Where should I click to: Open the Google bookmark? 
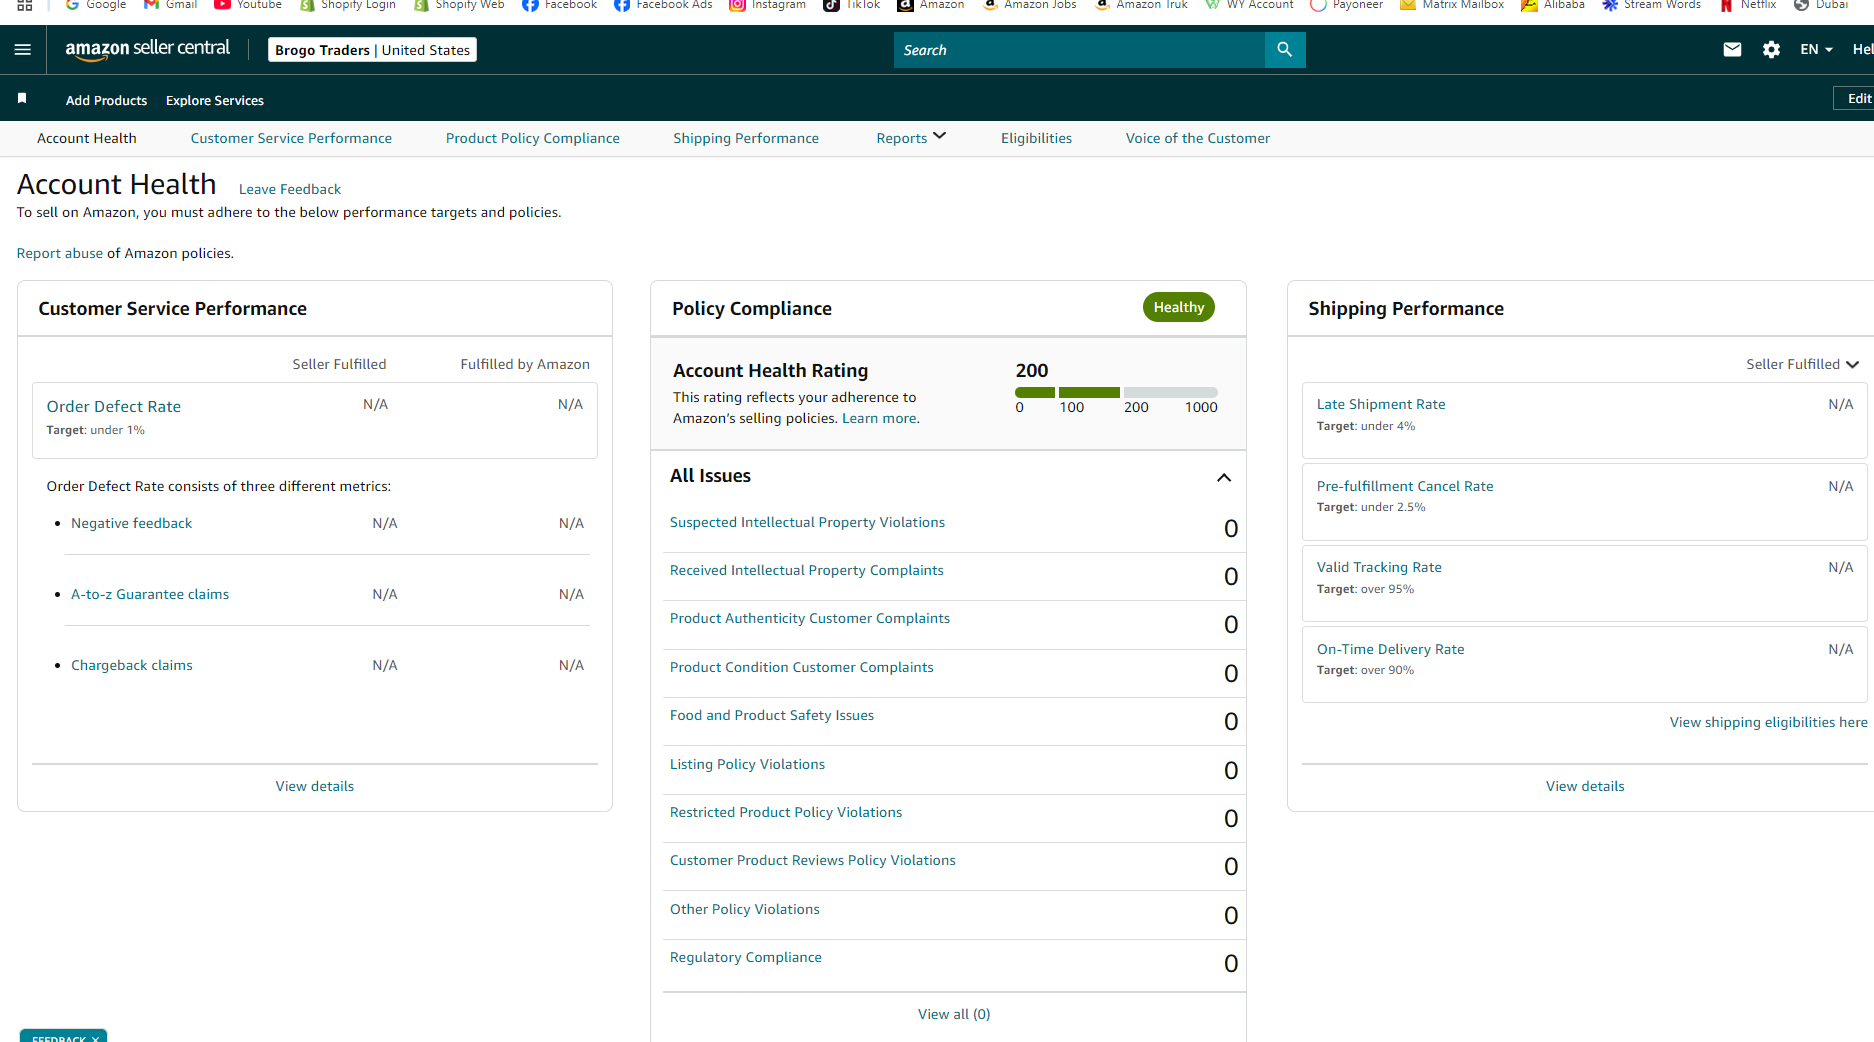[x=96, y=5]
